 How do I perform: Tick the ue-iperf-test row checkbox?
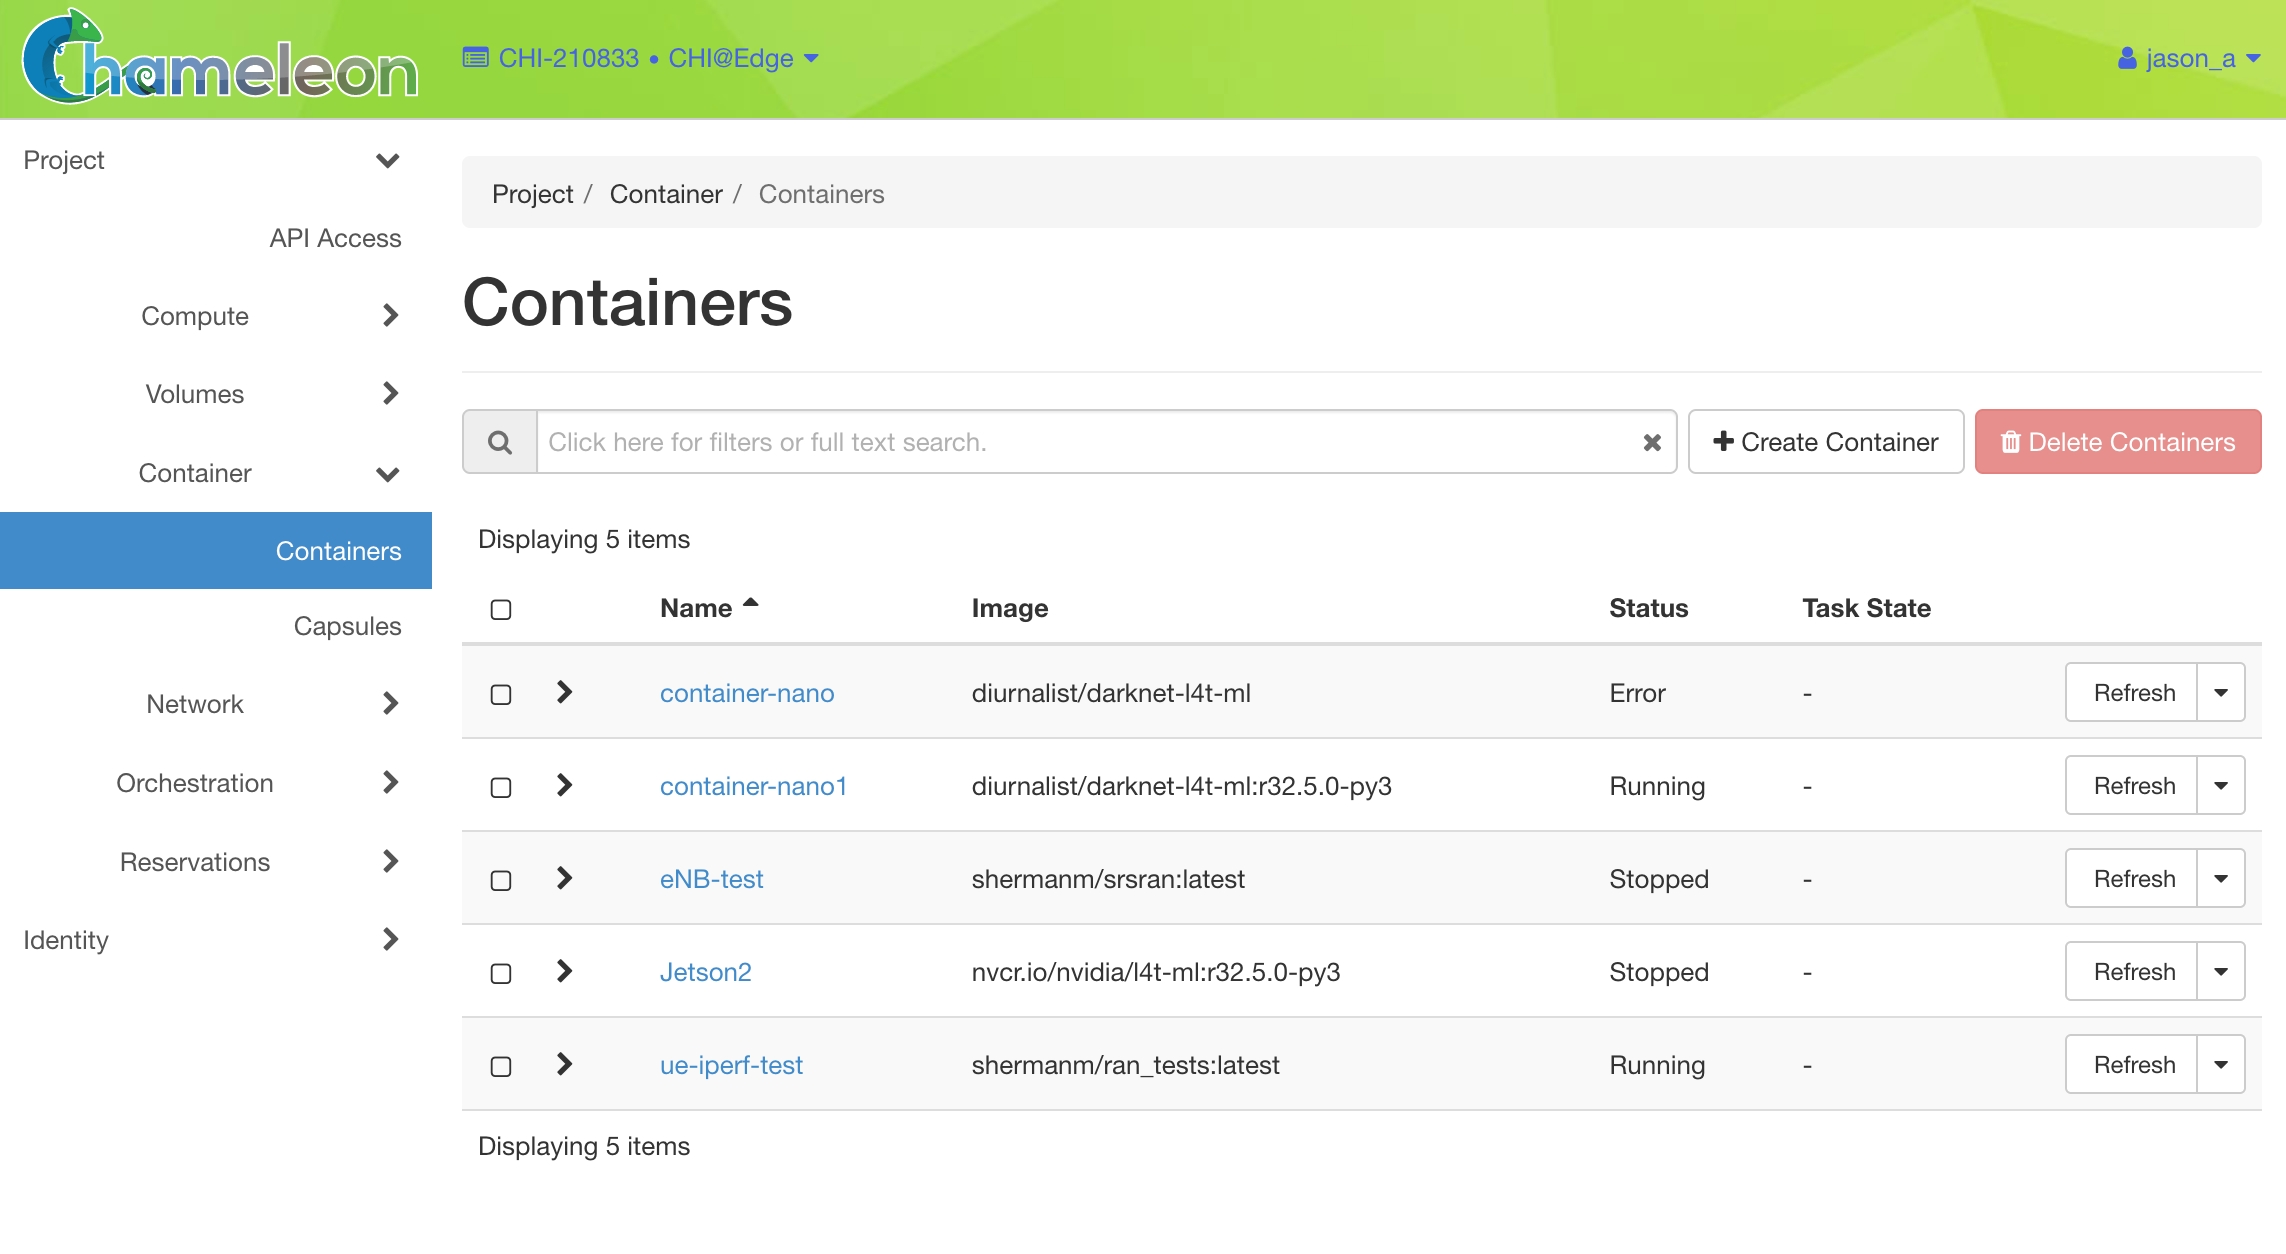[501, 1066]
